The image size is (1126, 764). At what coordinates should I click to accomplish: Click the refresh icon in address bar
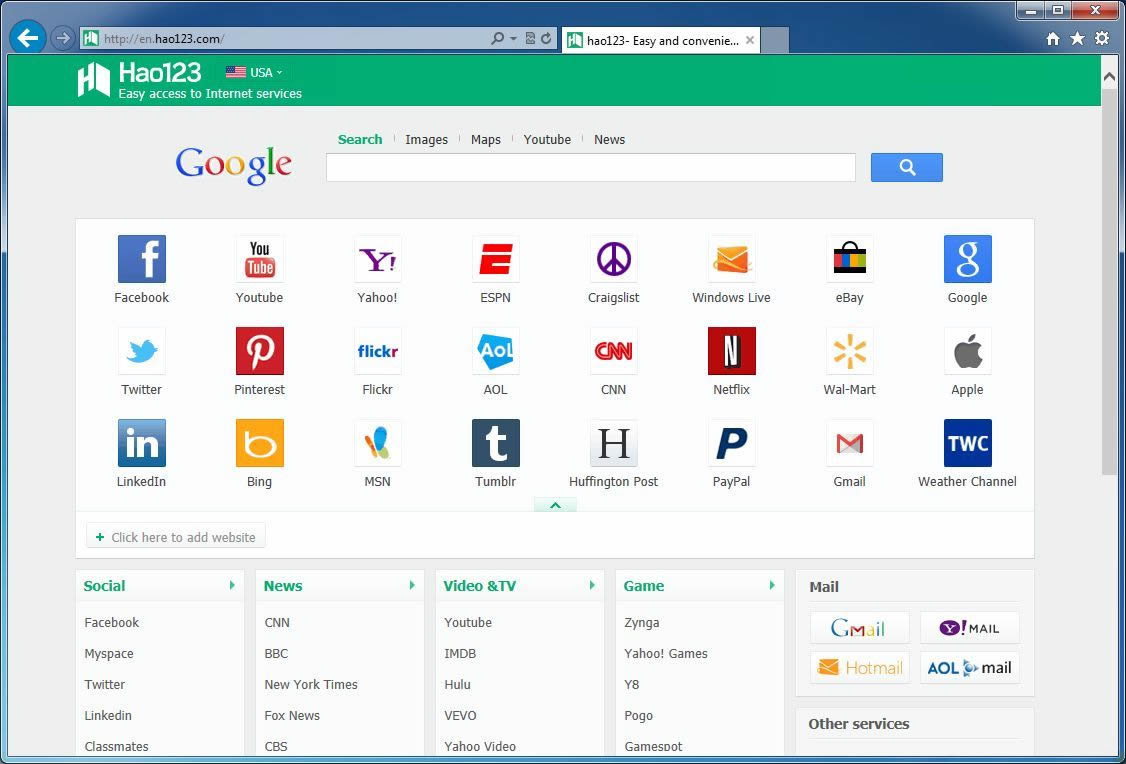546,39
